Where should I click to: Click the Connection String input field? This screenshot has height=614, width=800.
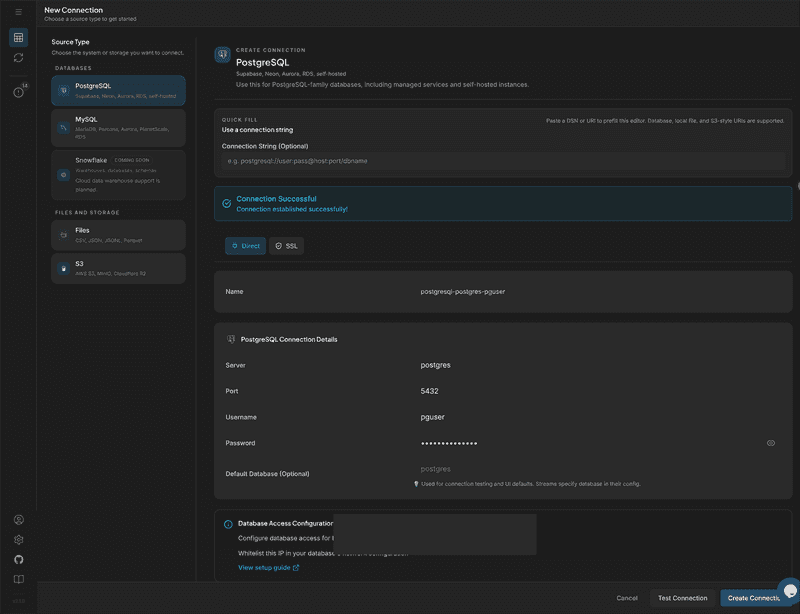503,161
